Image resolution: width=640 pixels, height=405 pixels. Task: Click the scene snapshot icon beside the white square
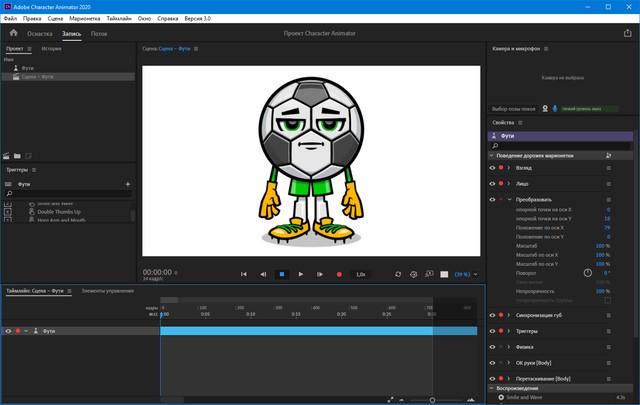click(429, 274)
